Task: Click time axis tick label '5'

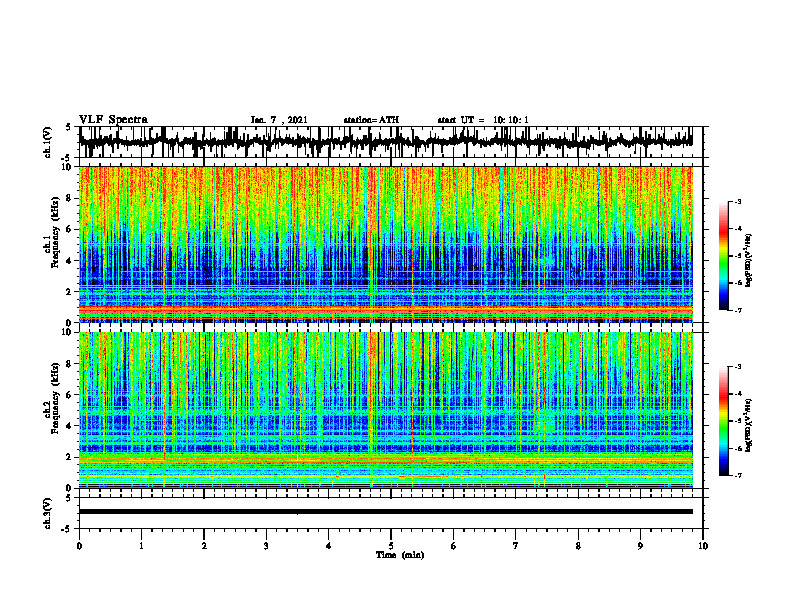Action: (x=391, y=546)
